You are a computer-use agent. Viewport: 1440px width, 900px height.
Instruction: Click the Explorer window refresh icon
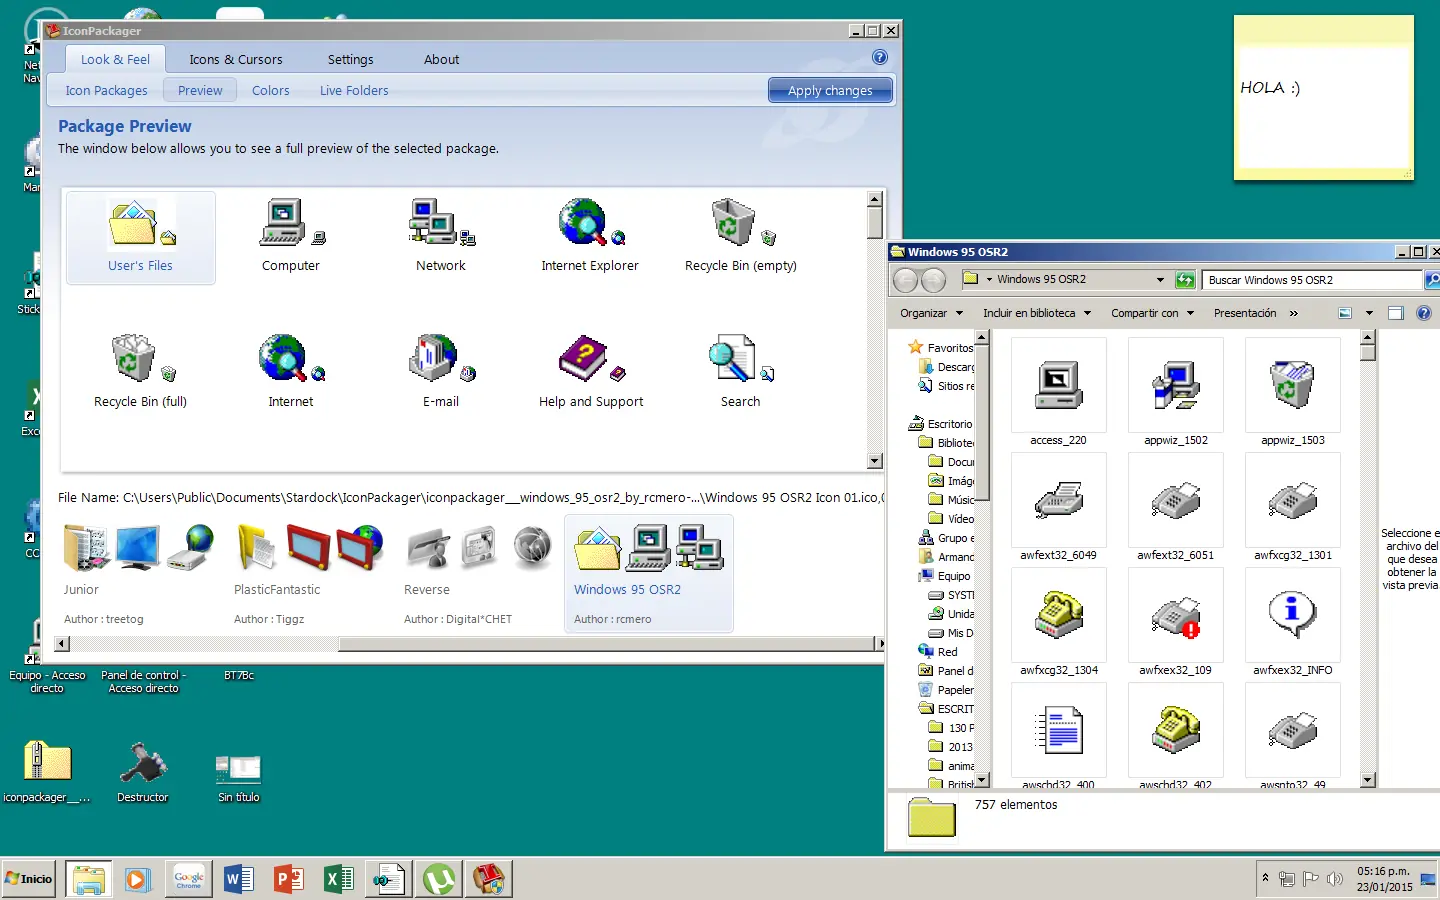point(1185,280)
